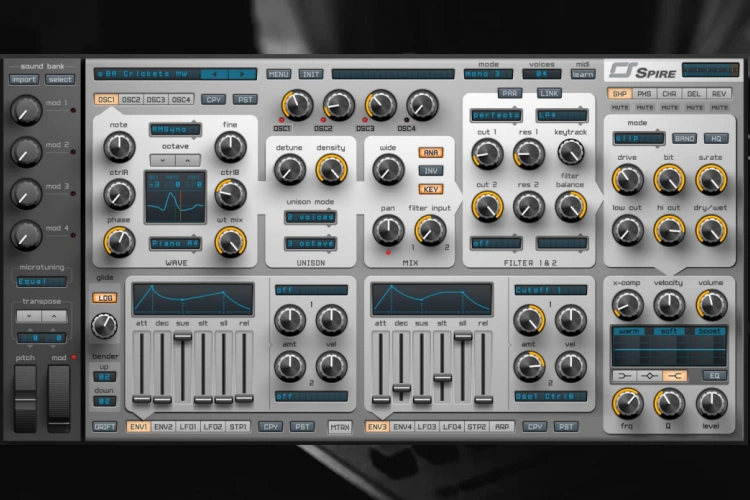Click the INIT button
The height and width of the screenshot is (500, 750).
point(311,74)
